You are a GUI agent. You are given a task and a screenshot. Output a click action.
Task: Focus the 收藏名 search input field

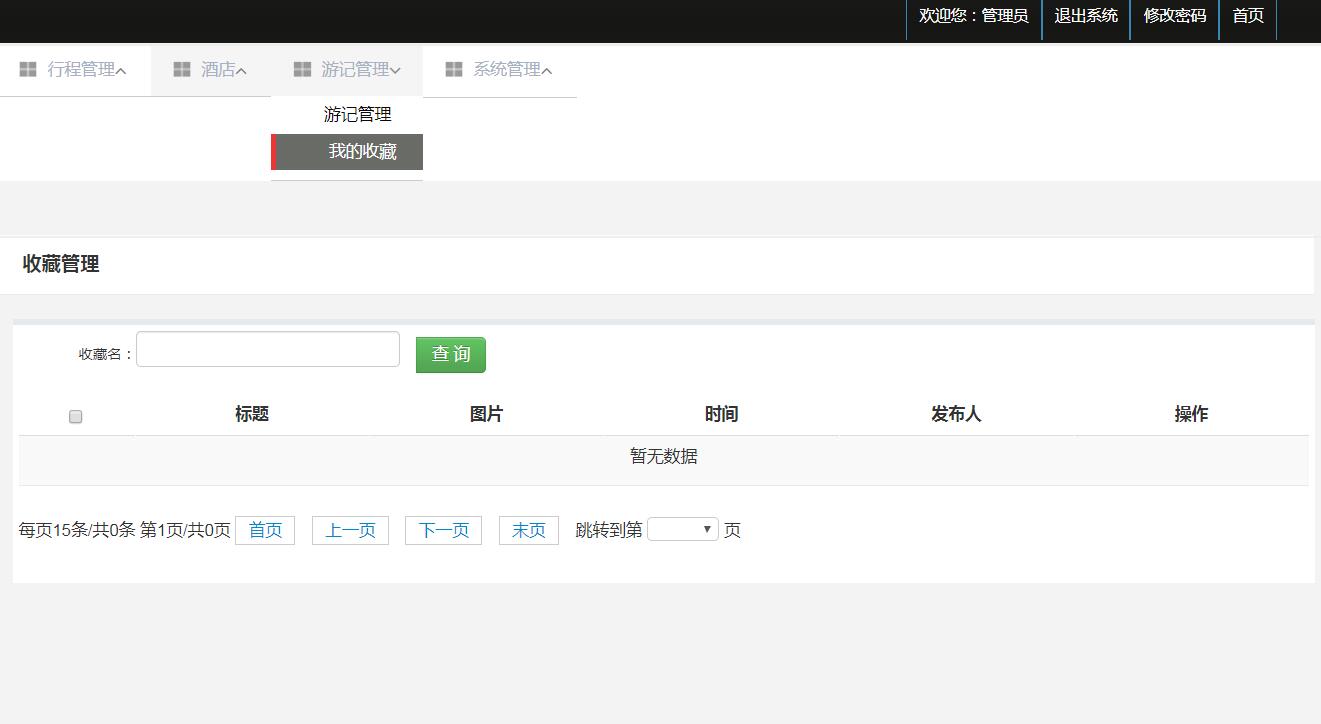(x=268, y=350)
